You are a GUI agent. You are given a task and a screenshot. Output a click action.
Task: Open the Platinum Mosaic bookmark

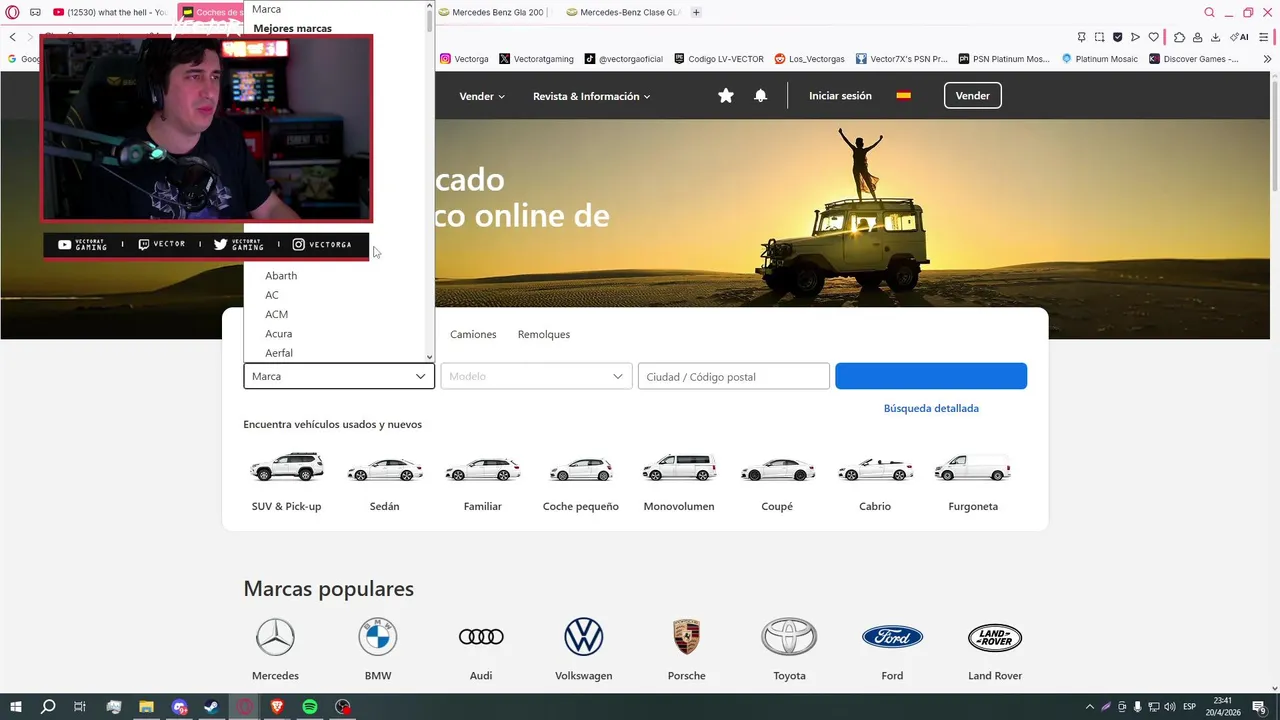tap(1099, 59)
